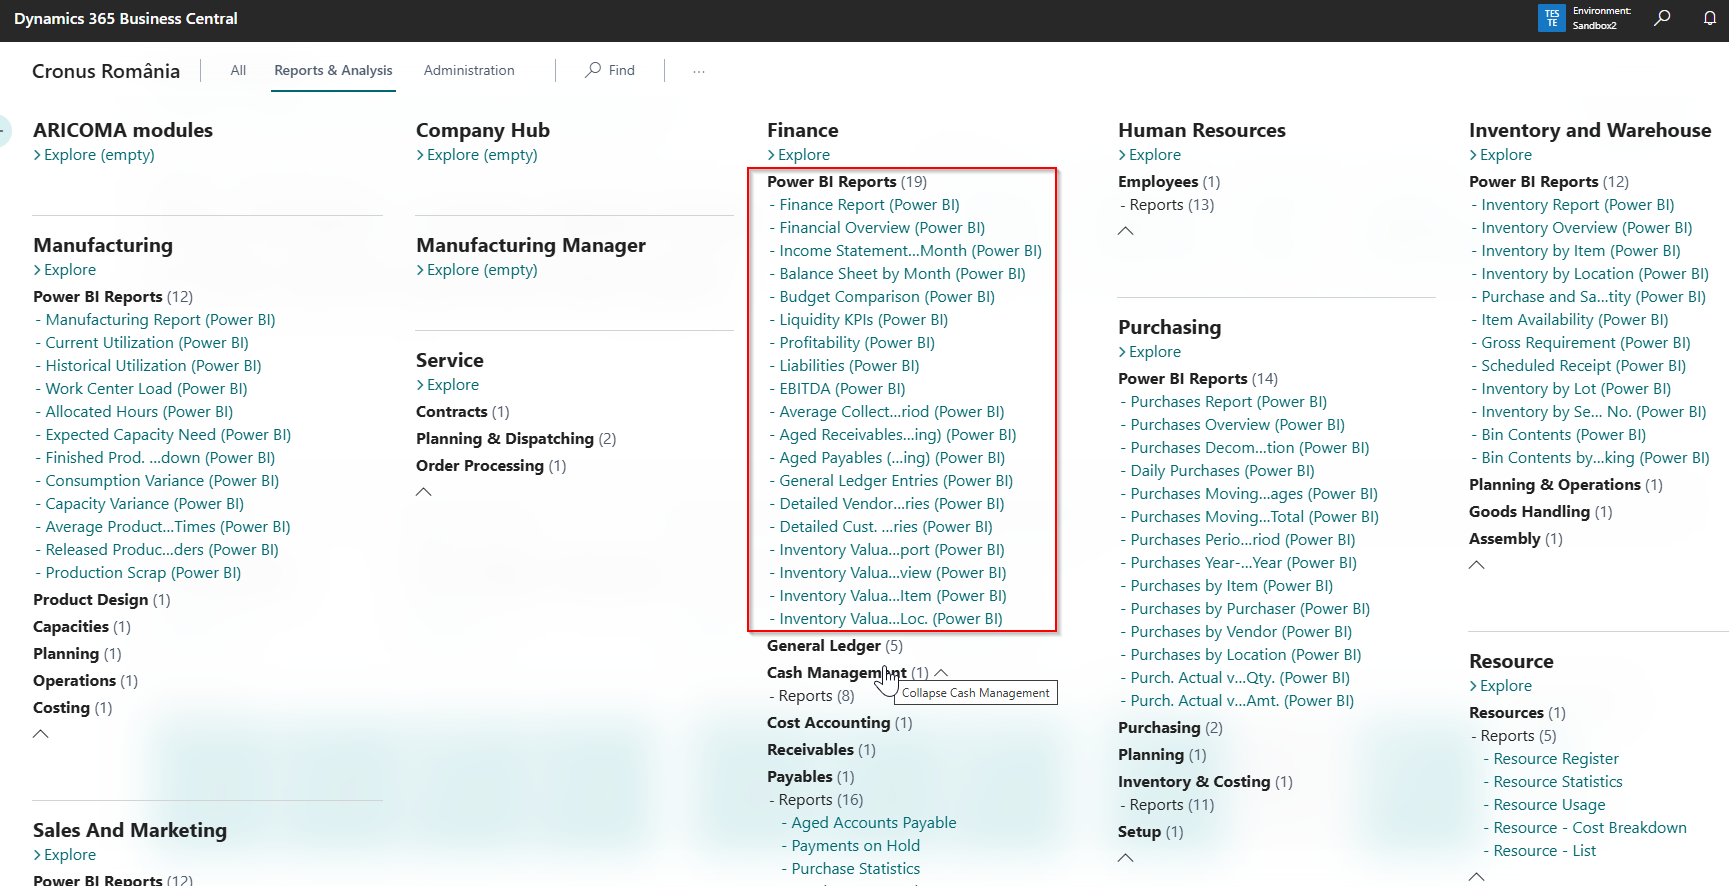This screenshot has width=1729, height=886.
Task: Click the Cronus România company name
Action: (x=106, y=71)
